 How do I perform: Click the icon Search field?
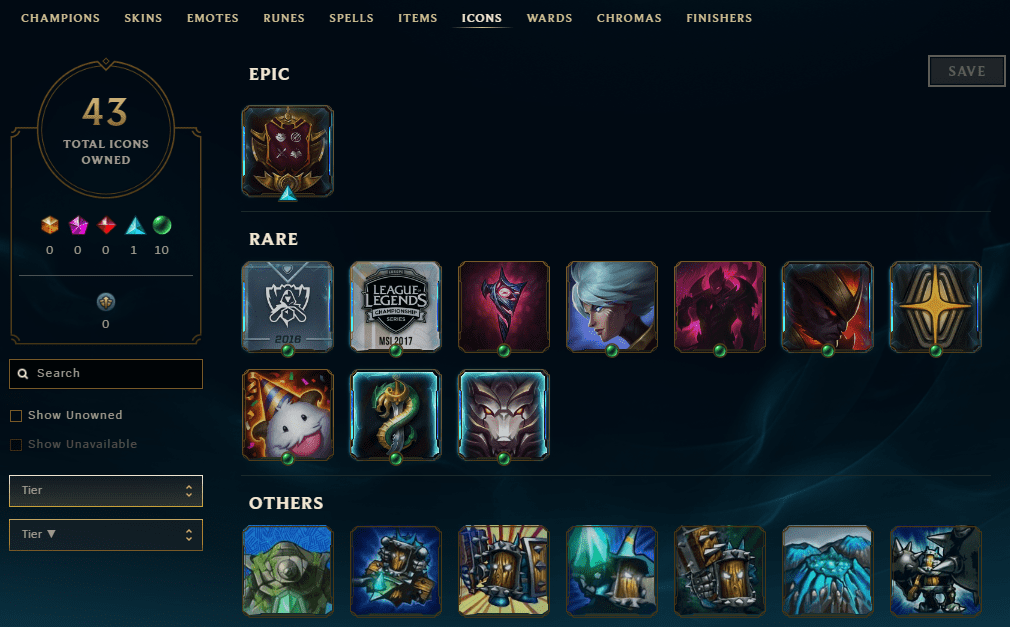[x=106, y=374]
